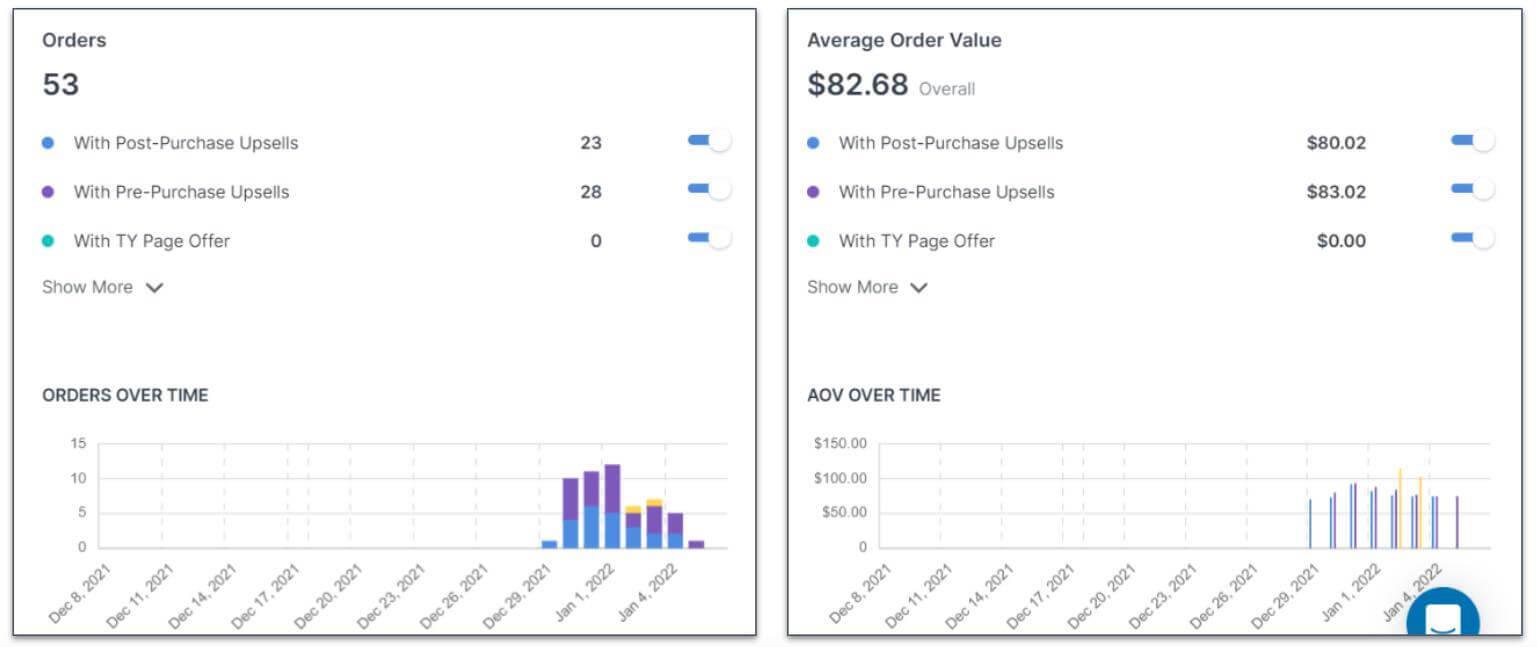The width and height of the screenshot is (1537, 647).
Task: Click purple dot beside Orders Pre-Purchase Upsells
Action: [48, 192]
